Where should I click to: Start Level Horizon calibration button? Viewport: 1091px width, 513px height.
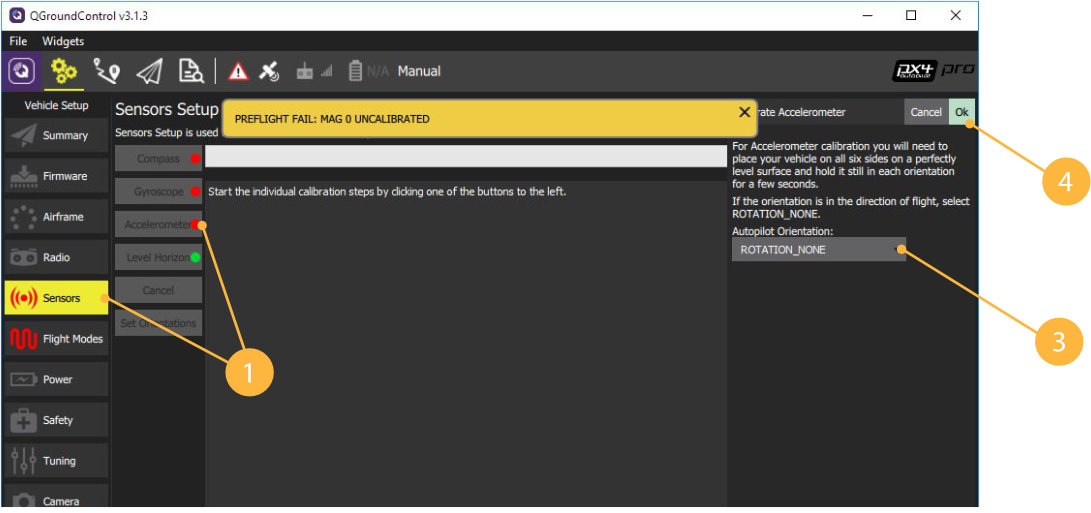pyautogui.click(x=159, y=258)
